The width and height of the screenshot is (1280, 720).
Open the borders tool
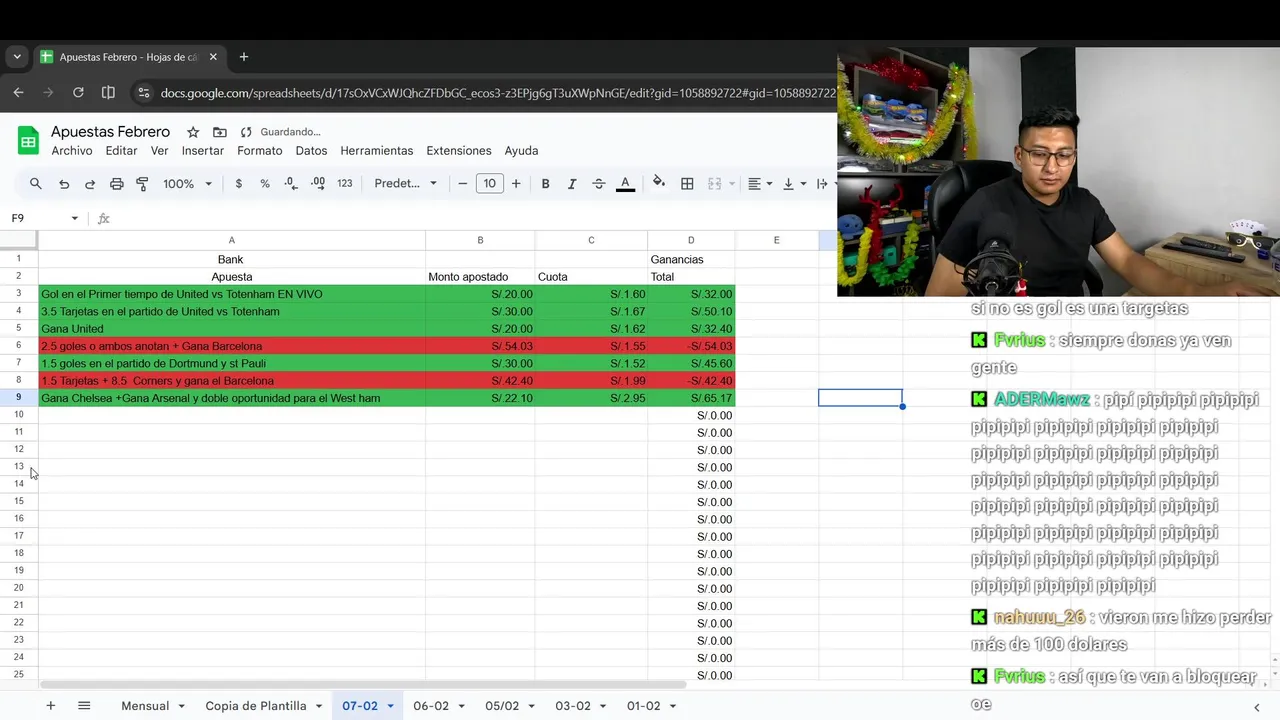click(x=687, y=184)
